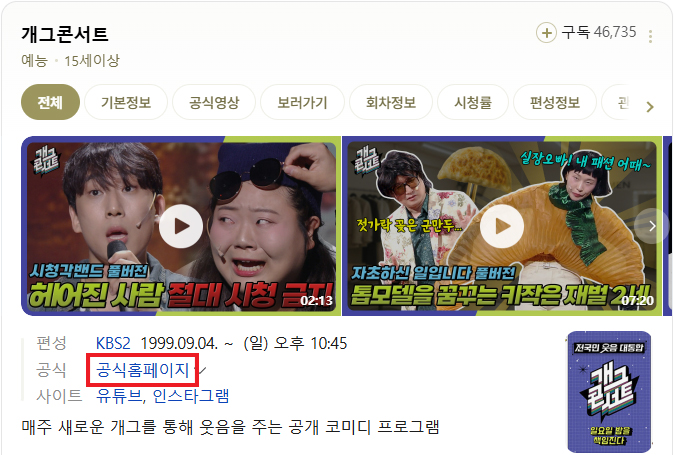Play the 자초하신 일입니다 풀버전 video
Image resolution: width=674 pixels, height=455 pixels.
click(502, 226)
